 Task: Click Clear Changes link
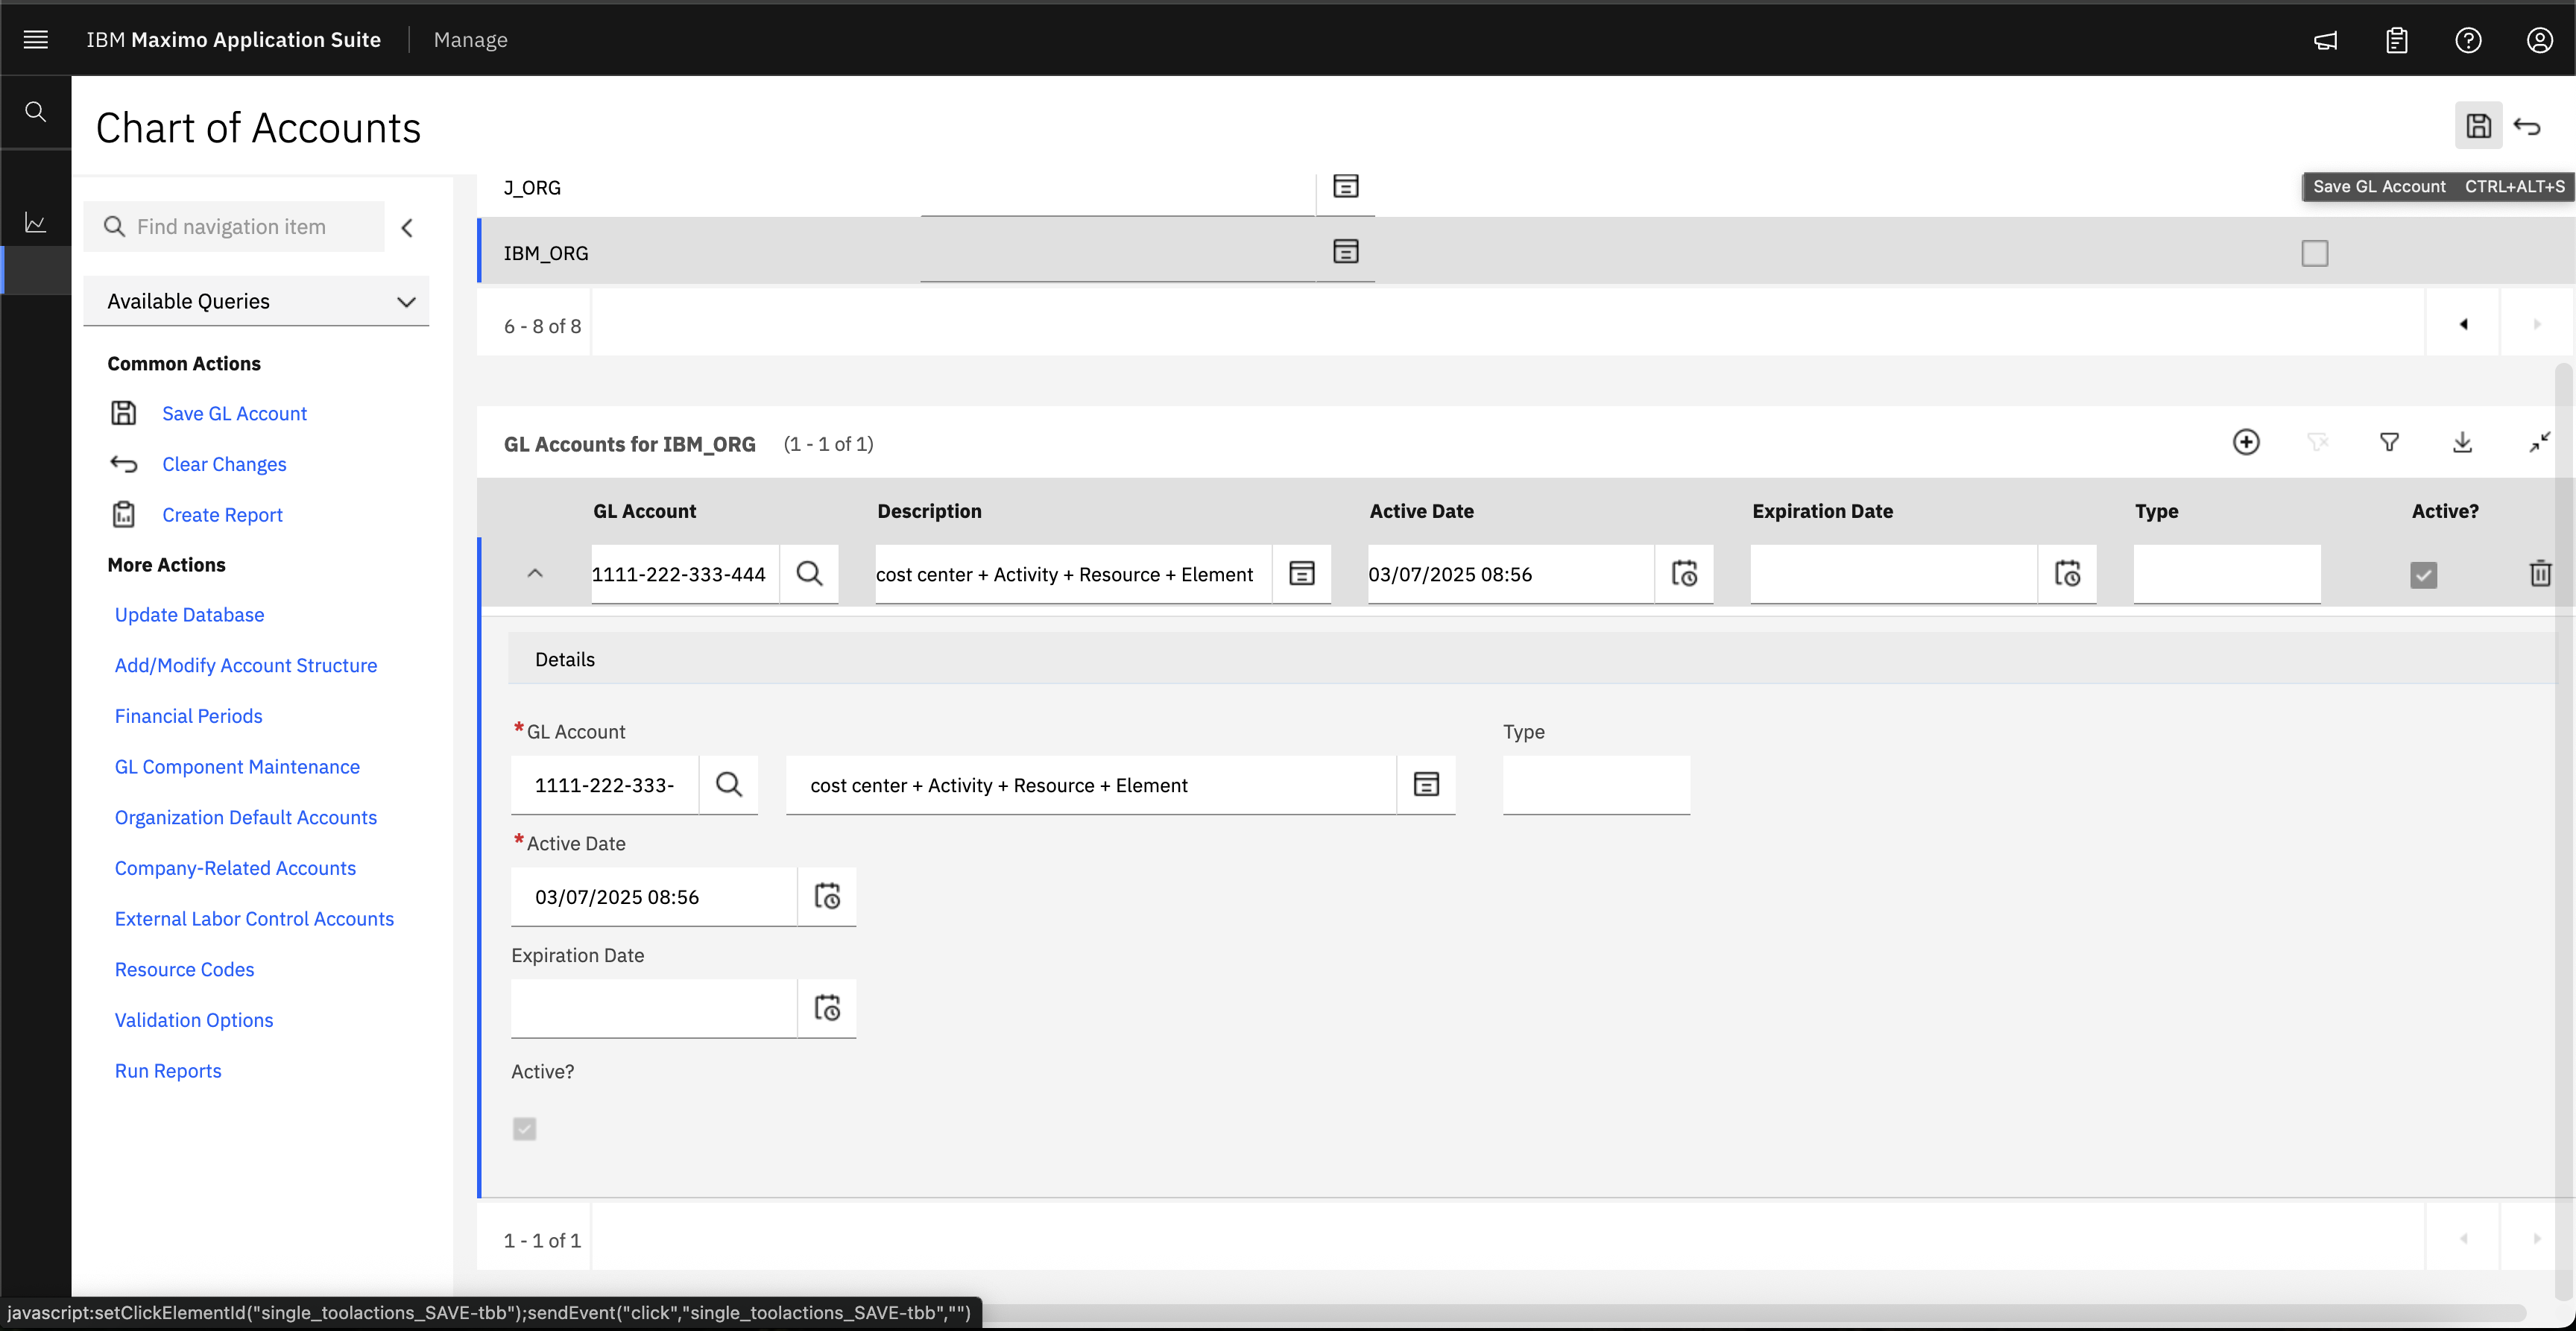click(224, 464)
